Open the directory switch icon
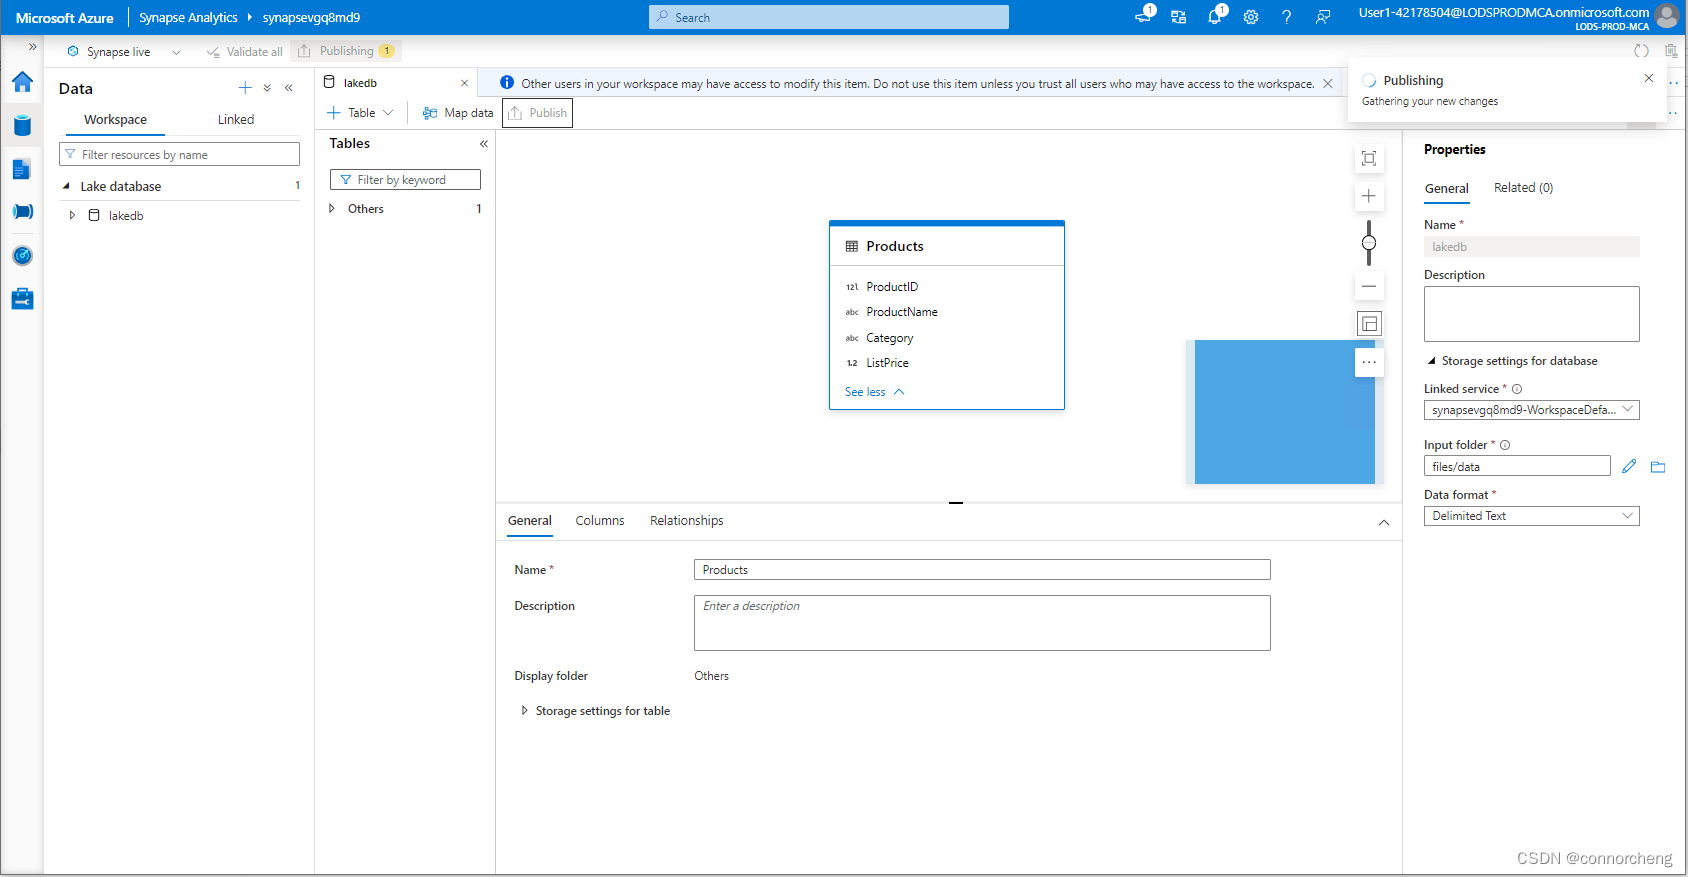The width and height of the screenshot is (1688, 877). (x=1179, y=17)
